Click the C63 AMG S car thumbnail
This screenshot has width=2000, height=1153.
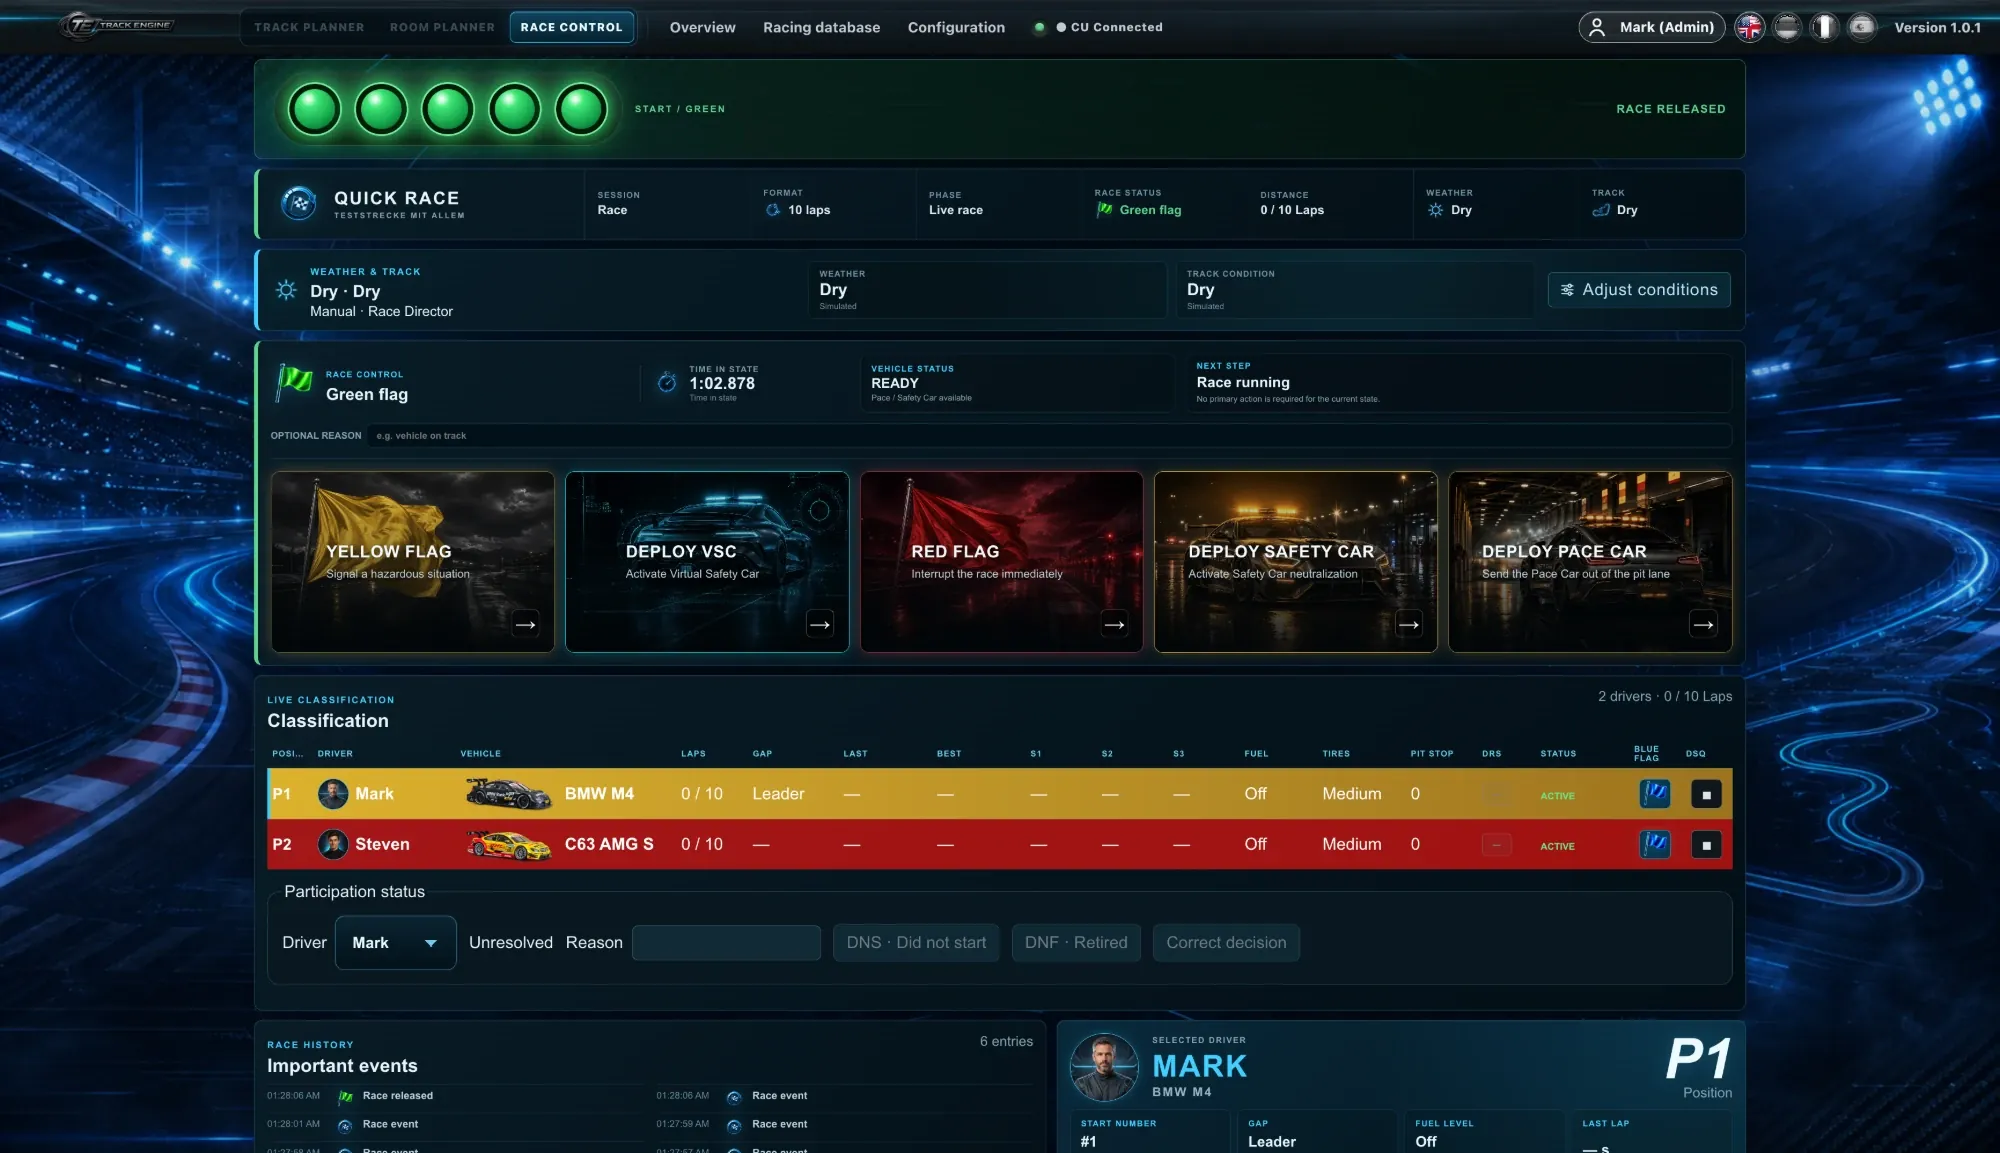click(509, 845)
